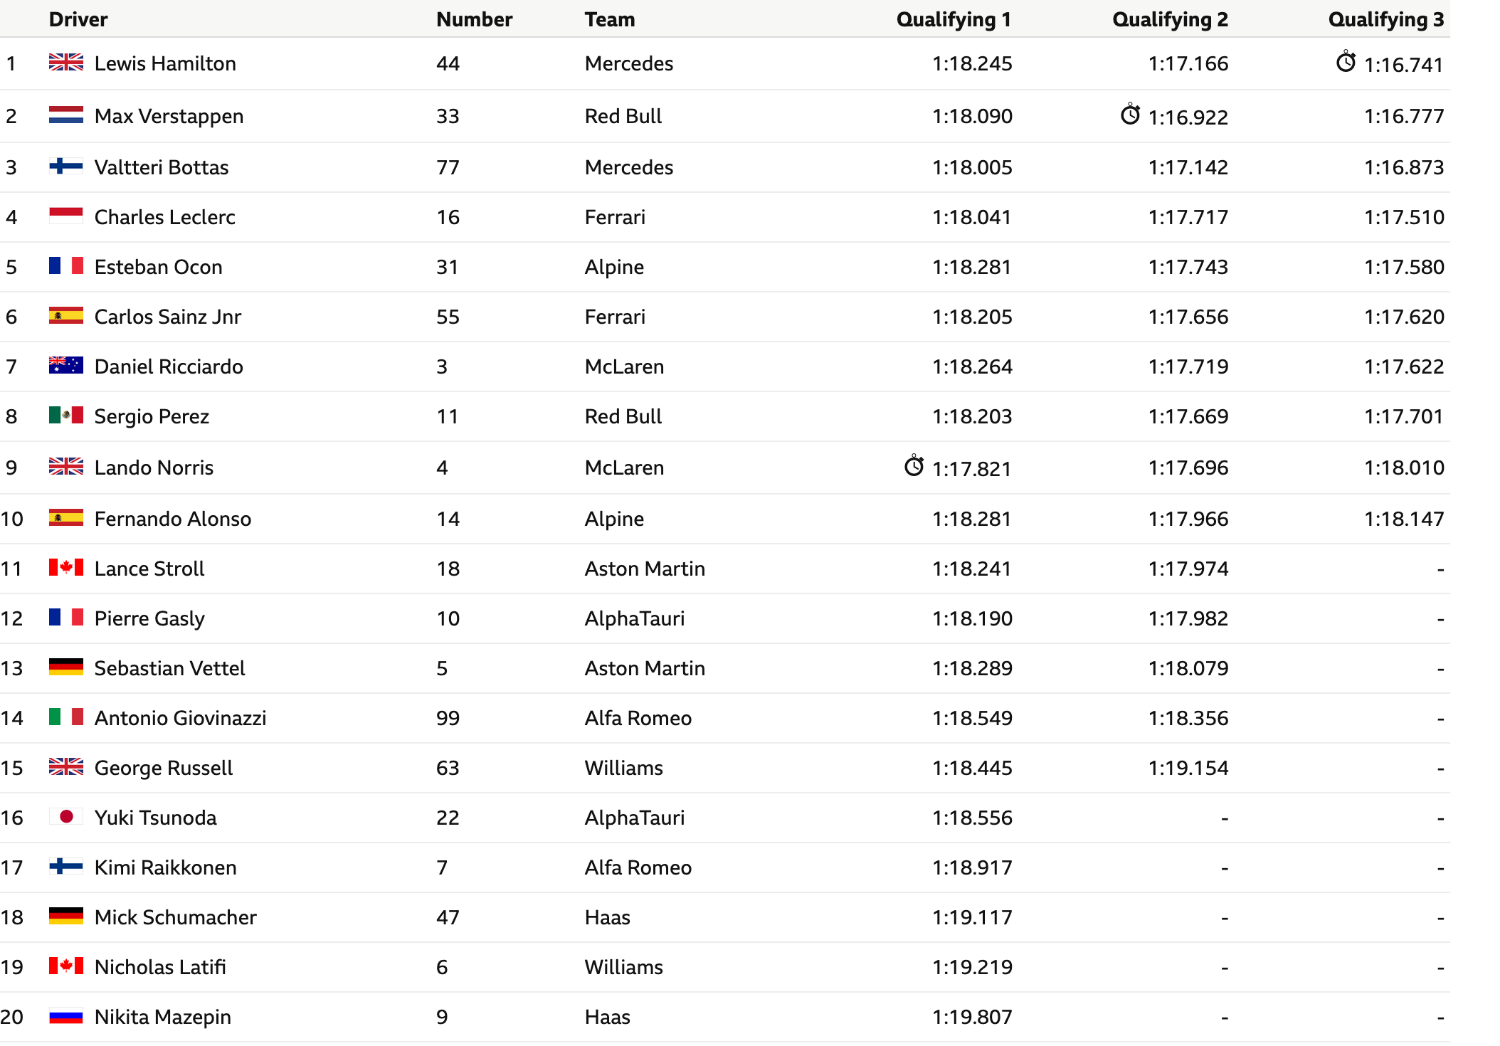Screen dimensions: 1500x1046
Task: Click the Mexican flag next to Sergio Perez
Action: (66, 415)
